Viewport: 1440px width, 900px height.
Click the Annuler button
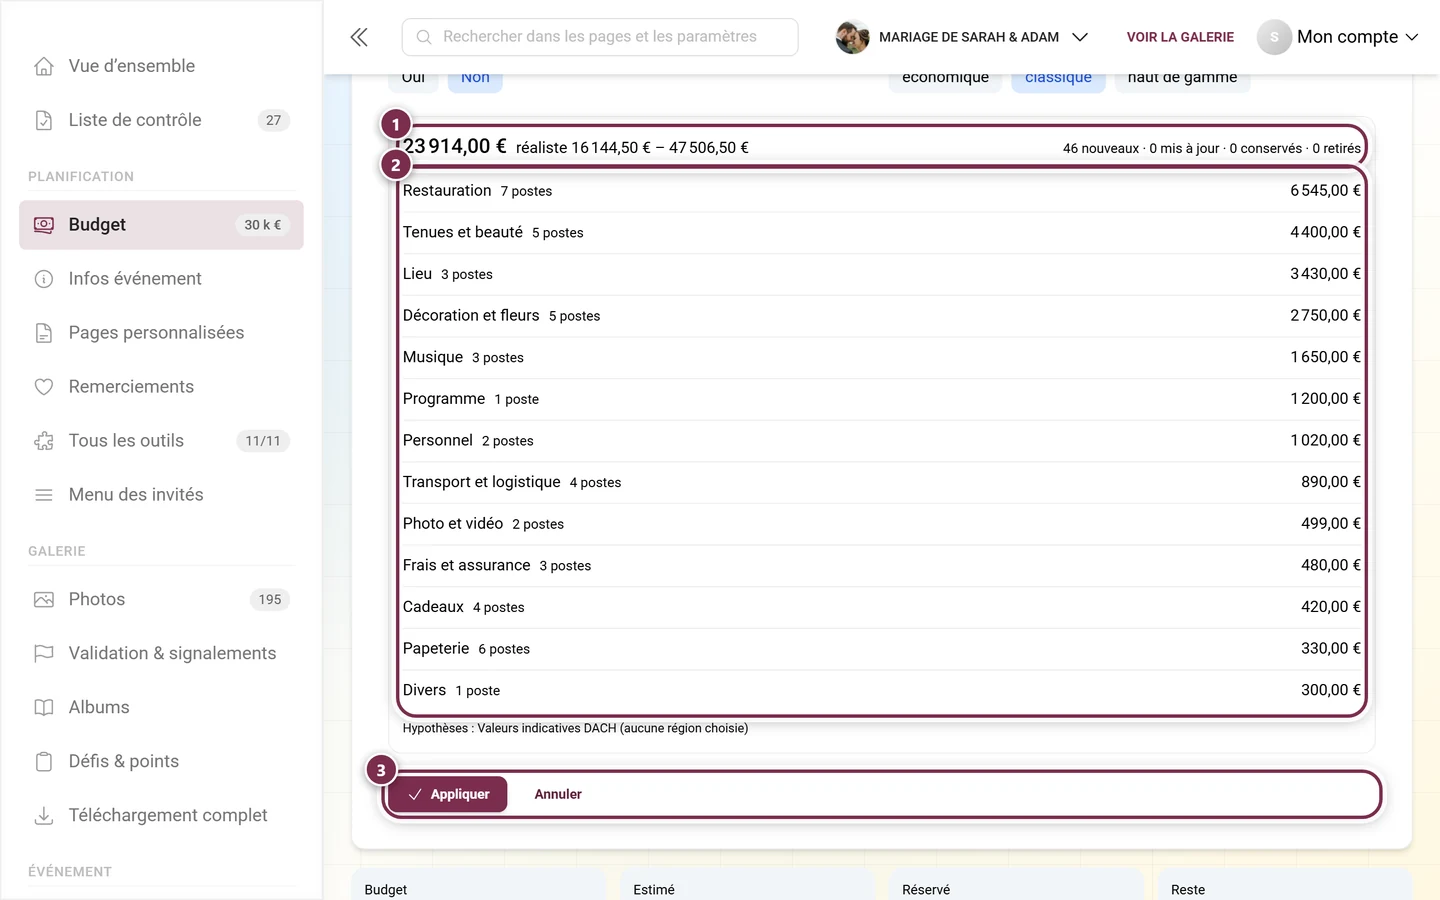point(558,794)
